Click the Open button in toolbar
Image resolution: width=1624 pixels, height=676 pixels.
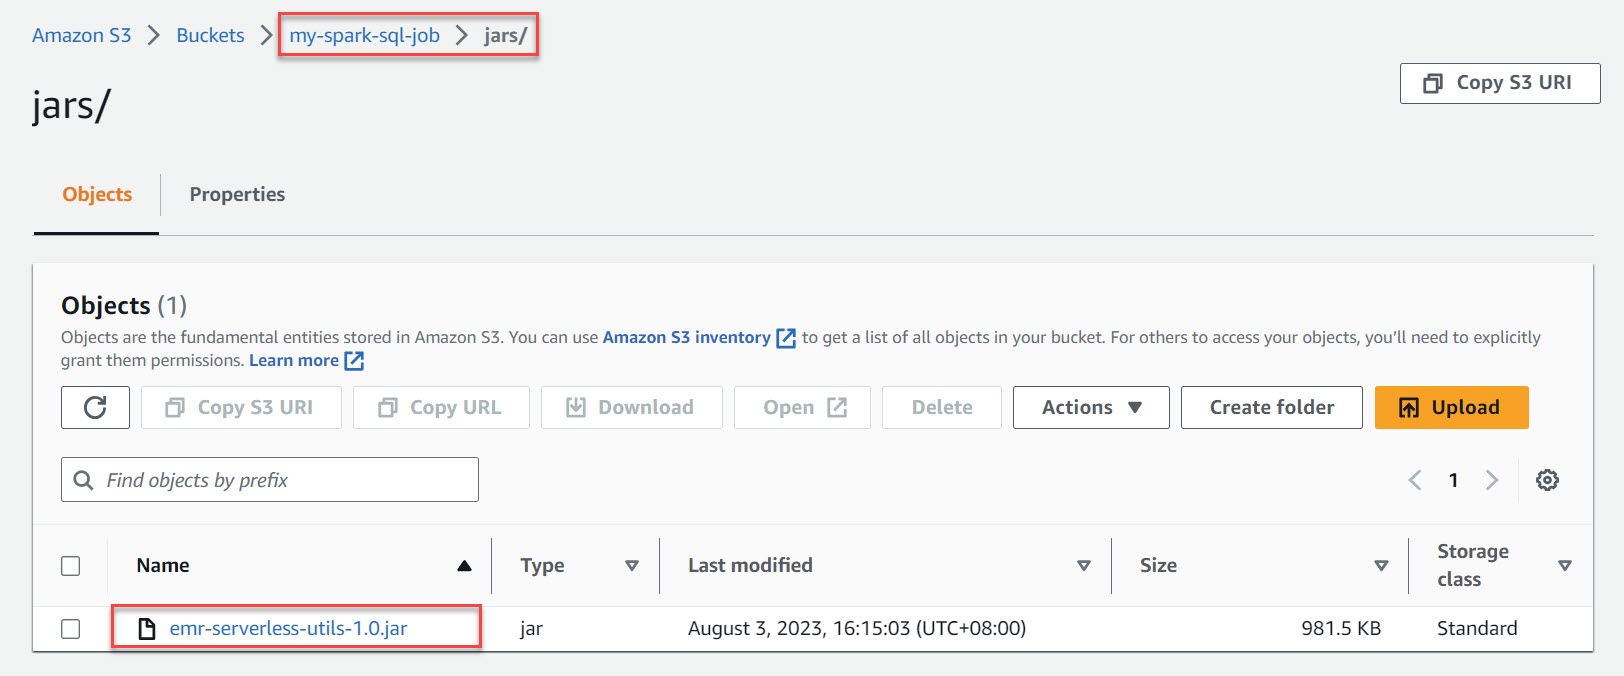(x=803, y=407)
